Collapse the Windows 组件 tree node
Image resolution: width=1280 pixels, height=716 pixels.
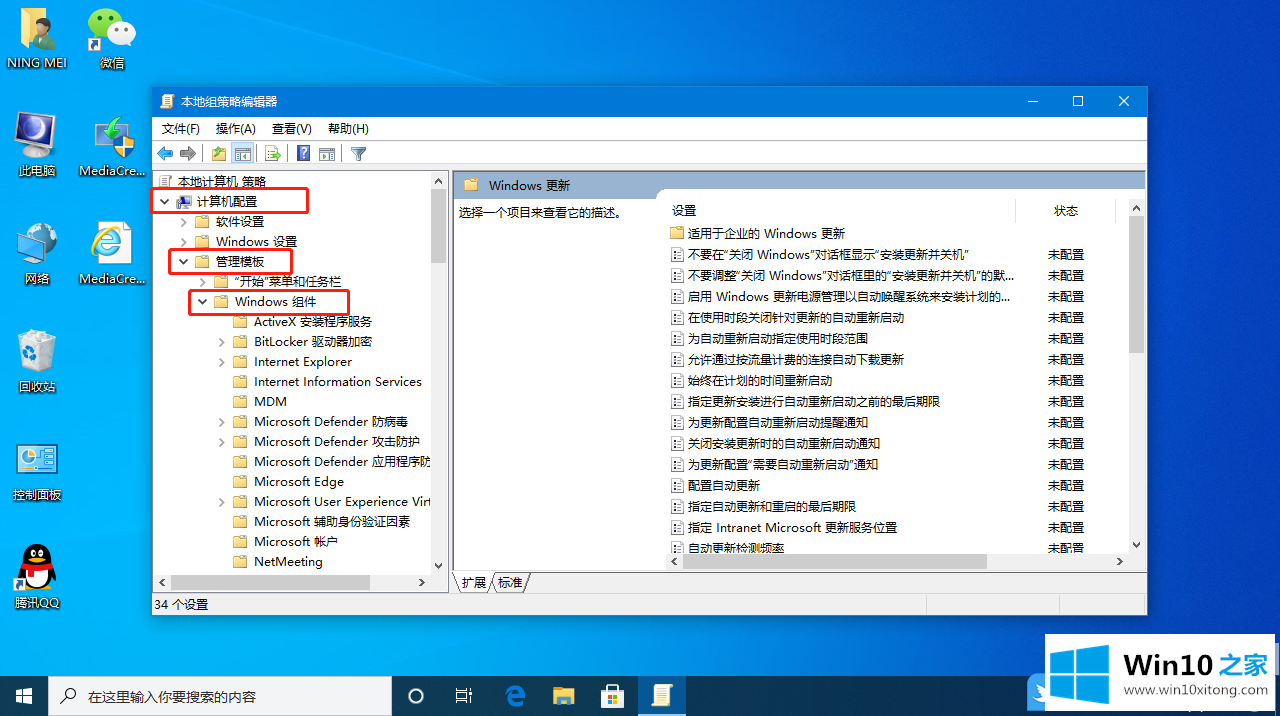(x=202, y=302)
